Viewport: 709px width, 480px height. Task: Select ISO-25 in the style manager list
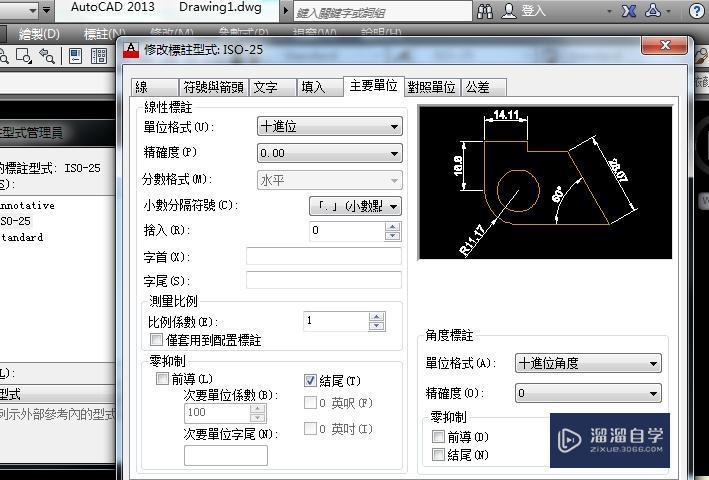coord(15,221)
